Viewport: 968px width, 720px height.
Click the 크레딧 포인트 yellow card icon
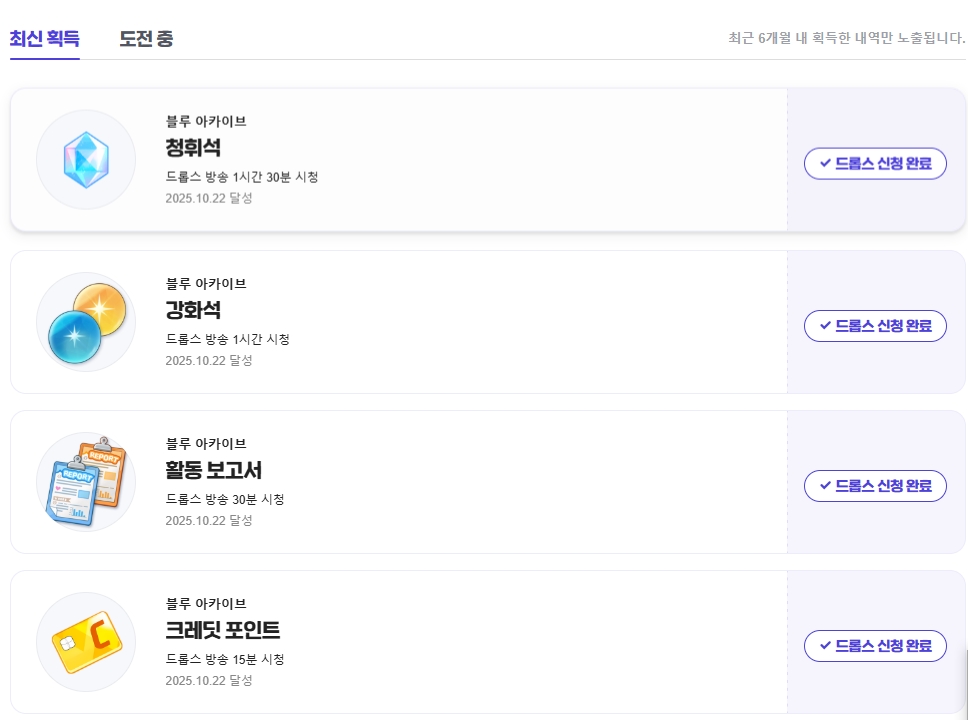coord(86,642)
